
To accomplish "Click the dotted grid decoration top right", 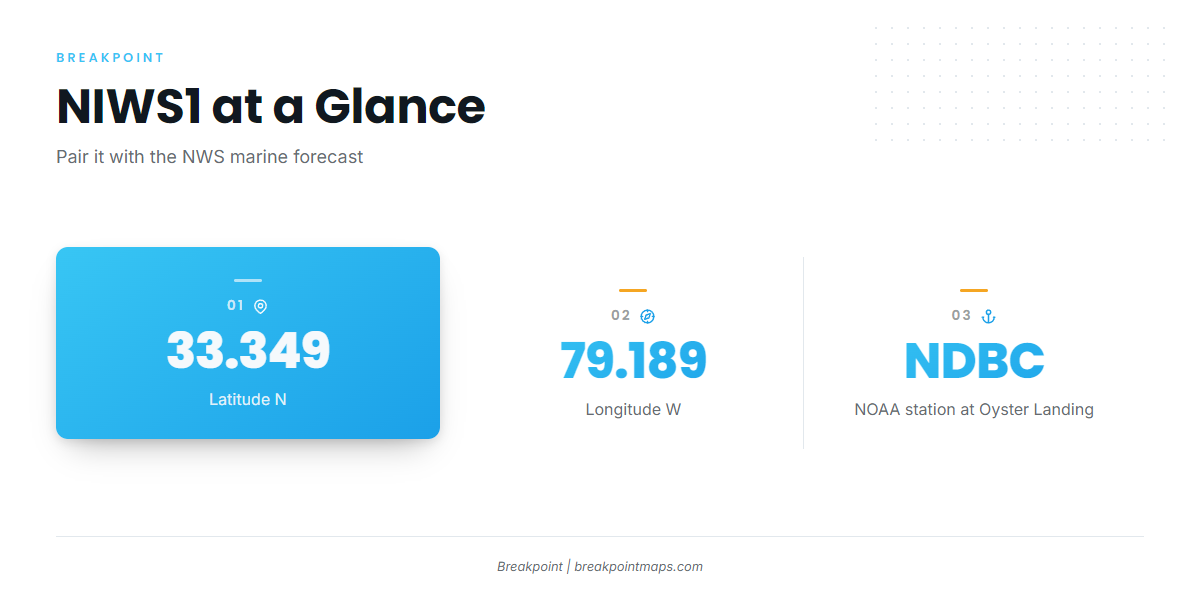I will (1019, 85).
